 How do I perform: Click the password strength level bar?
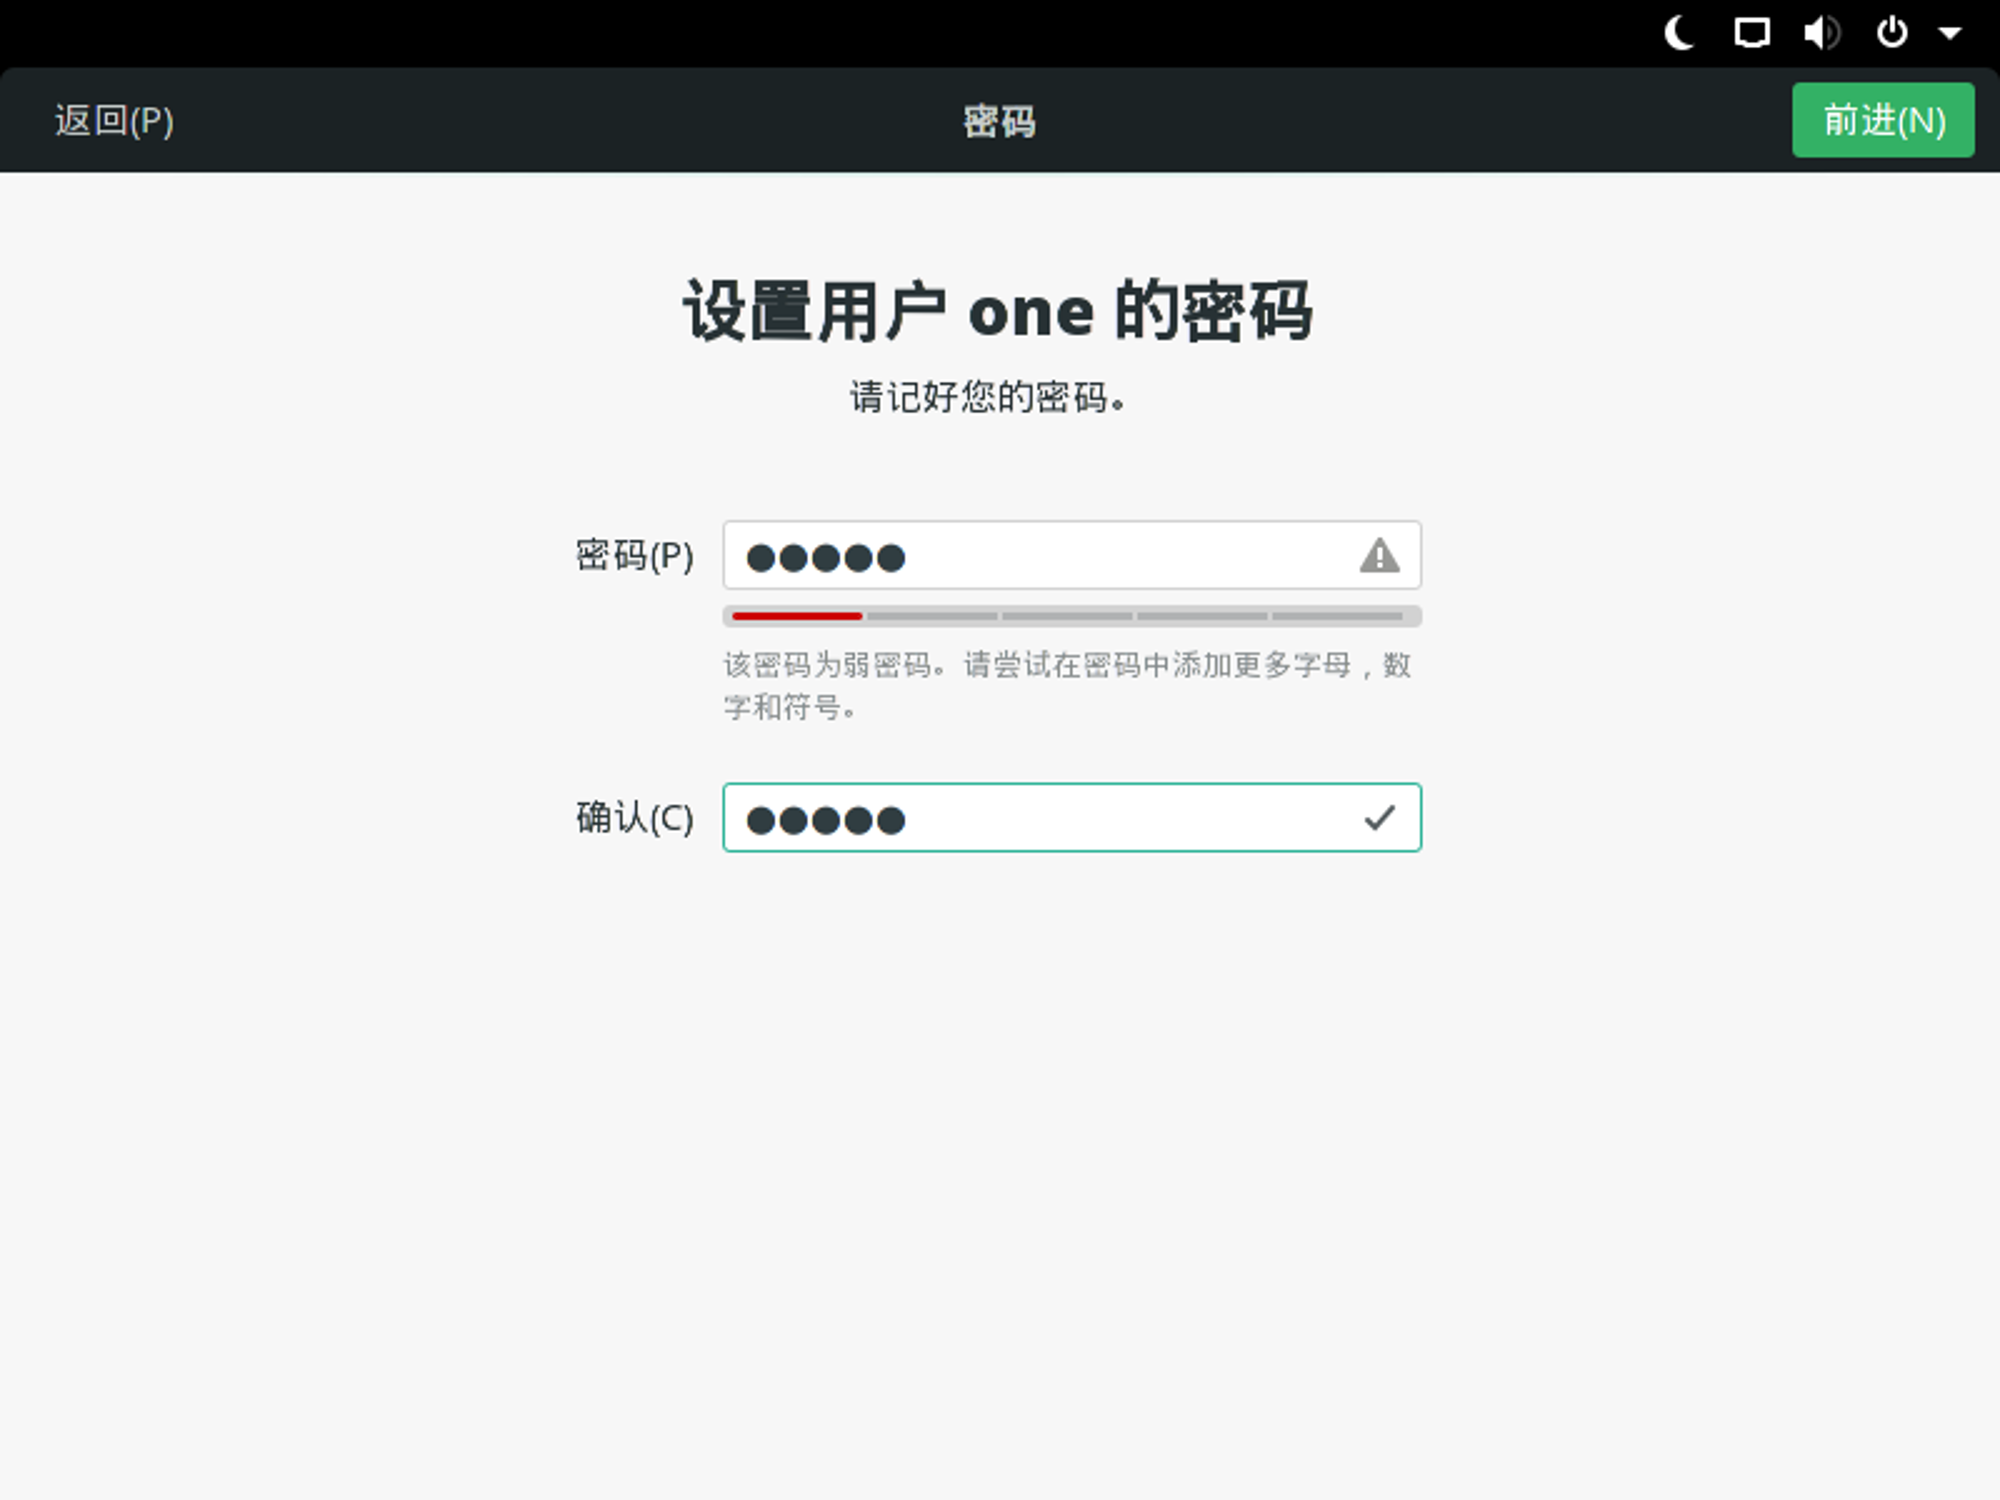pos(1072,616)
